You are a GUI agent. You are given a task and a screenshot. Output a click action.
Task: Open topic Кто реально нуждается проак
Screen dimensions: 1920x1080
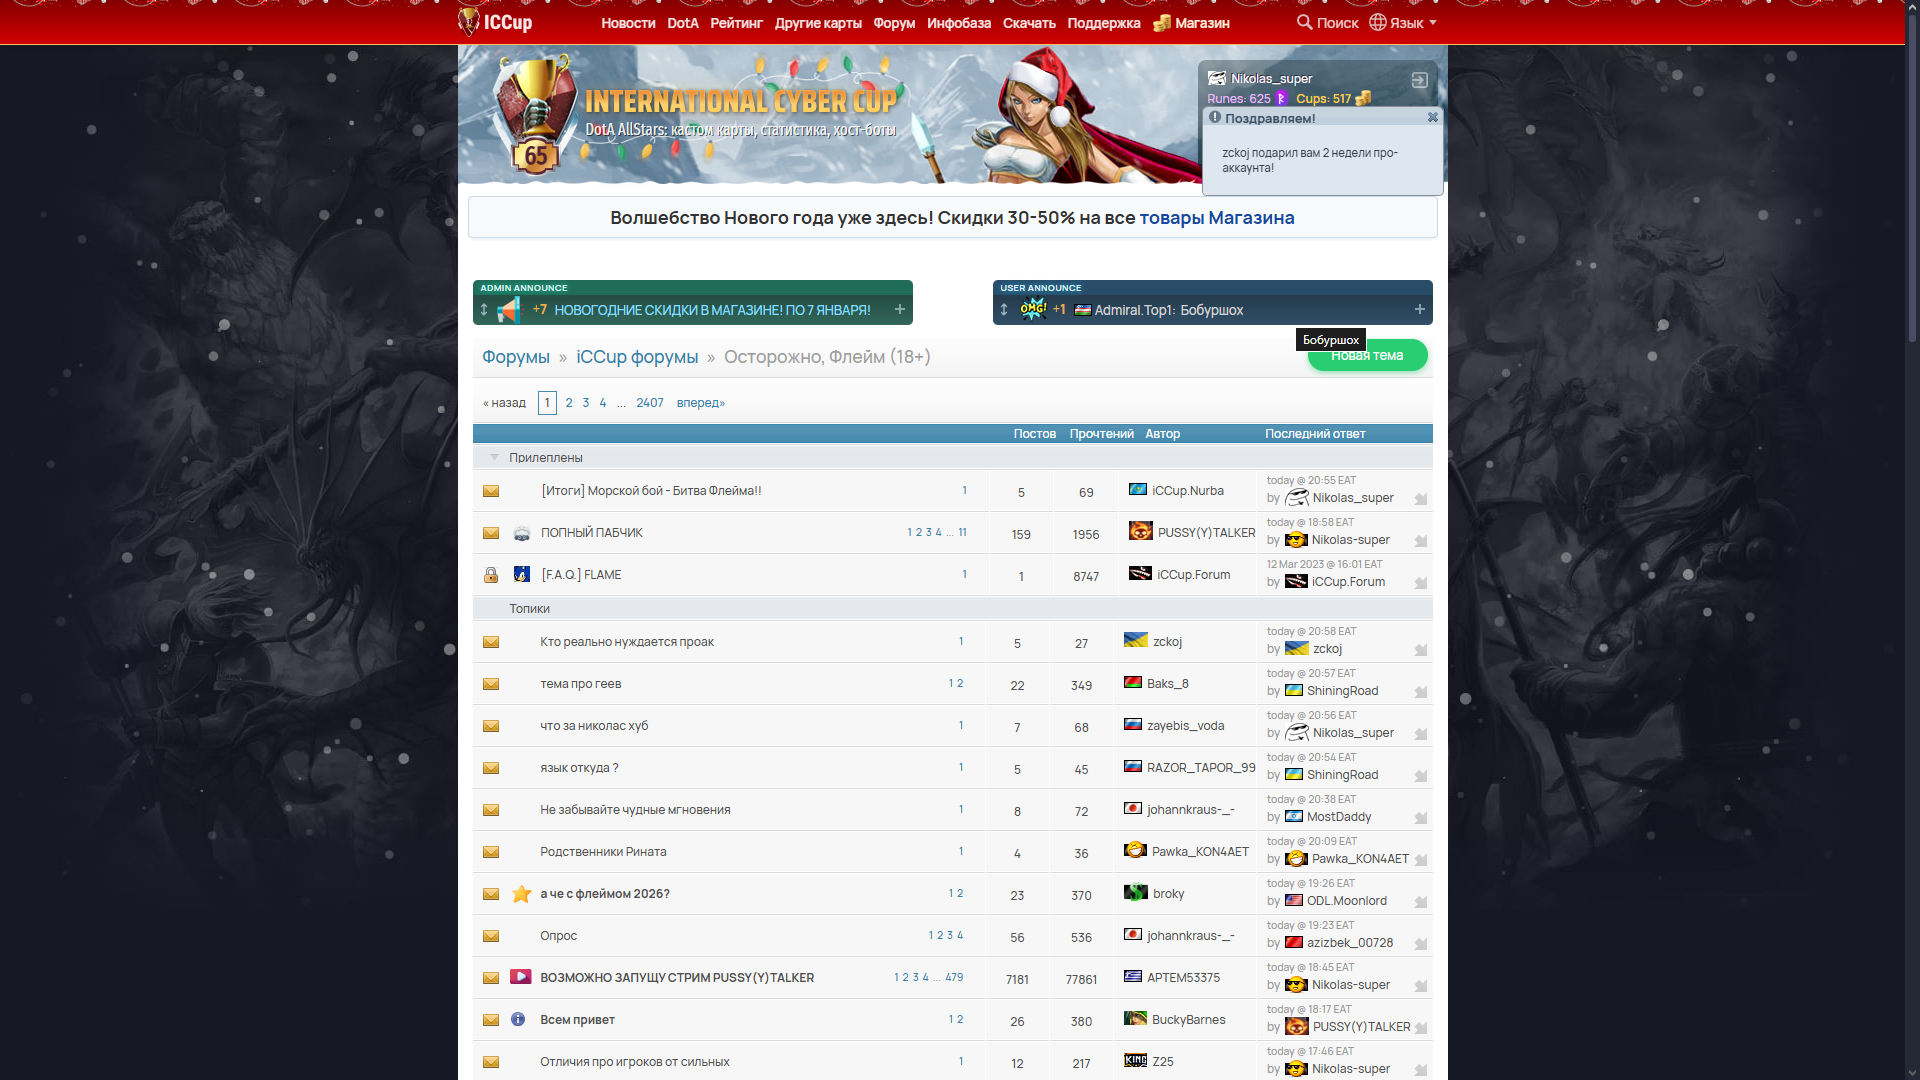[626, 642]
